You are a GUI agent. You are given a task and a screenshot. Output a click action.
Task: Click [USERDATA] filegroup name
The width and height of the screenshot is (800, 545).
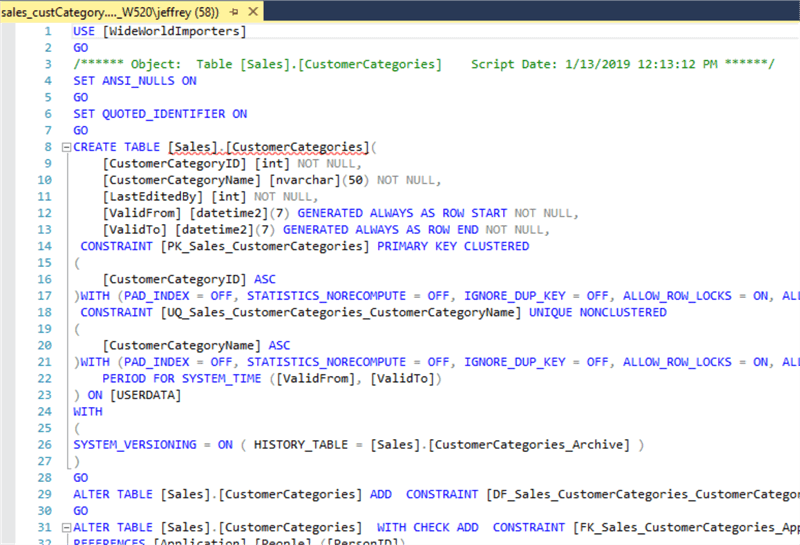pos(146,395)
